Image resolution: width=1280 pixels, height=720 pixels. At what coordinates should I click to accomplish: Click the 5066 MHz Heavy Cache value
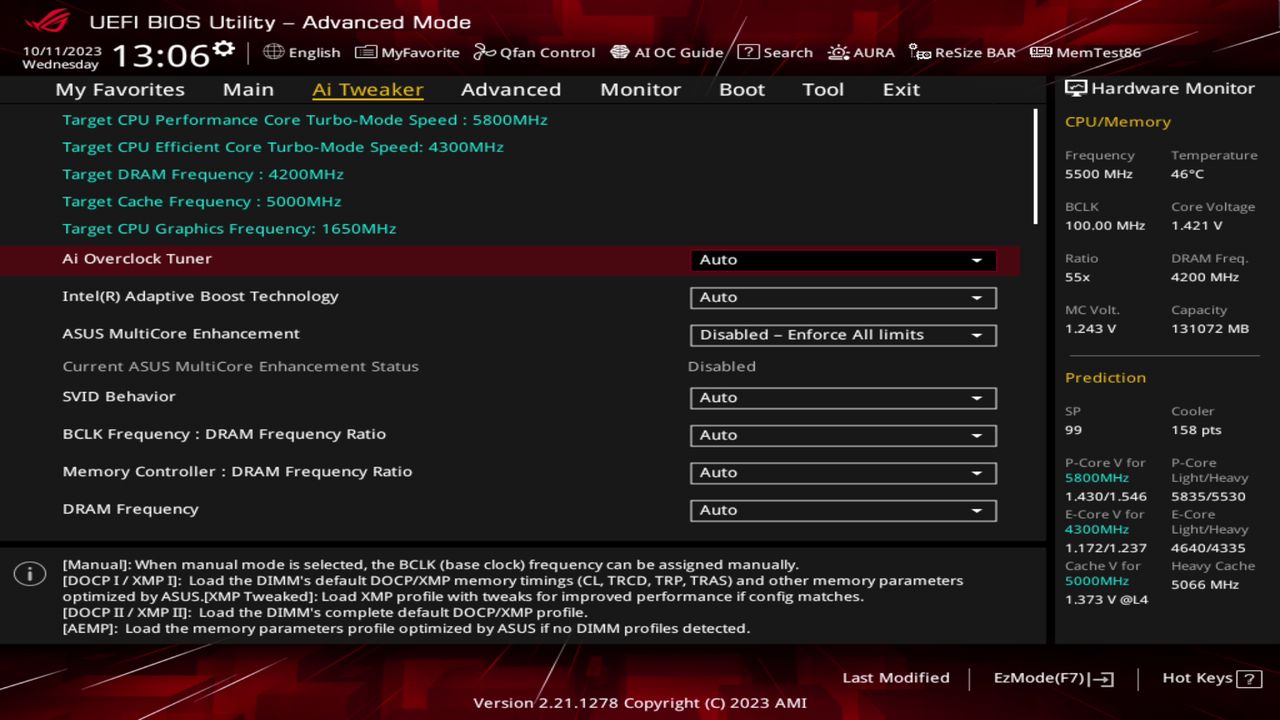click(1205, 584)
